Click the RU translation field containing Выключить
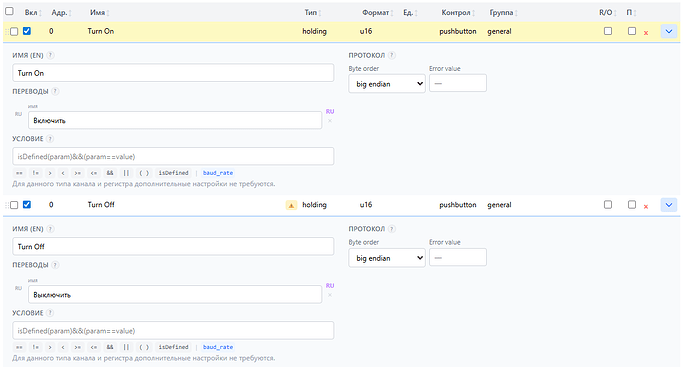 coord(175,294)
